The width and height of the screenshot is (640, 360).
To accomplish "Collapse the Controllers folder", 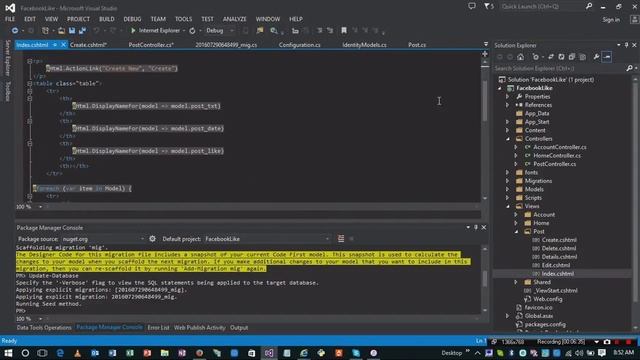I will pyautogui.click(x=508, y=139).
